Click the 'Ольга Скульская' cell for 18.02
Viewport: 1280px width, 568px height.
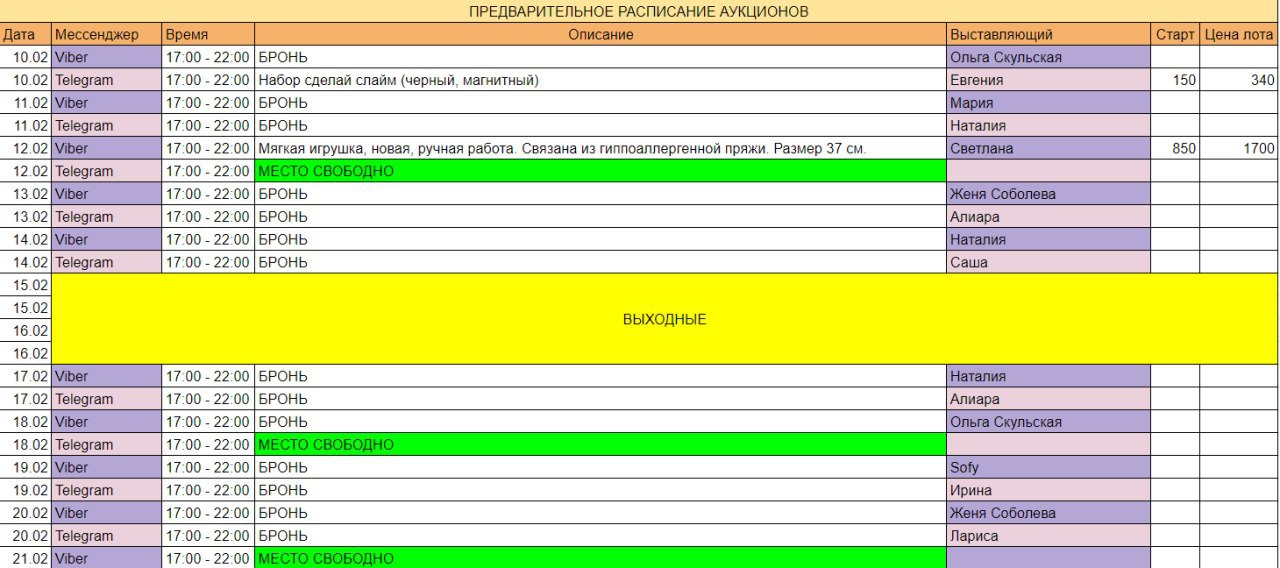(x=1049, y=422)
